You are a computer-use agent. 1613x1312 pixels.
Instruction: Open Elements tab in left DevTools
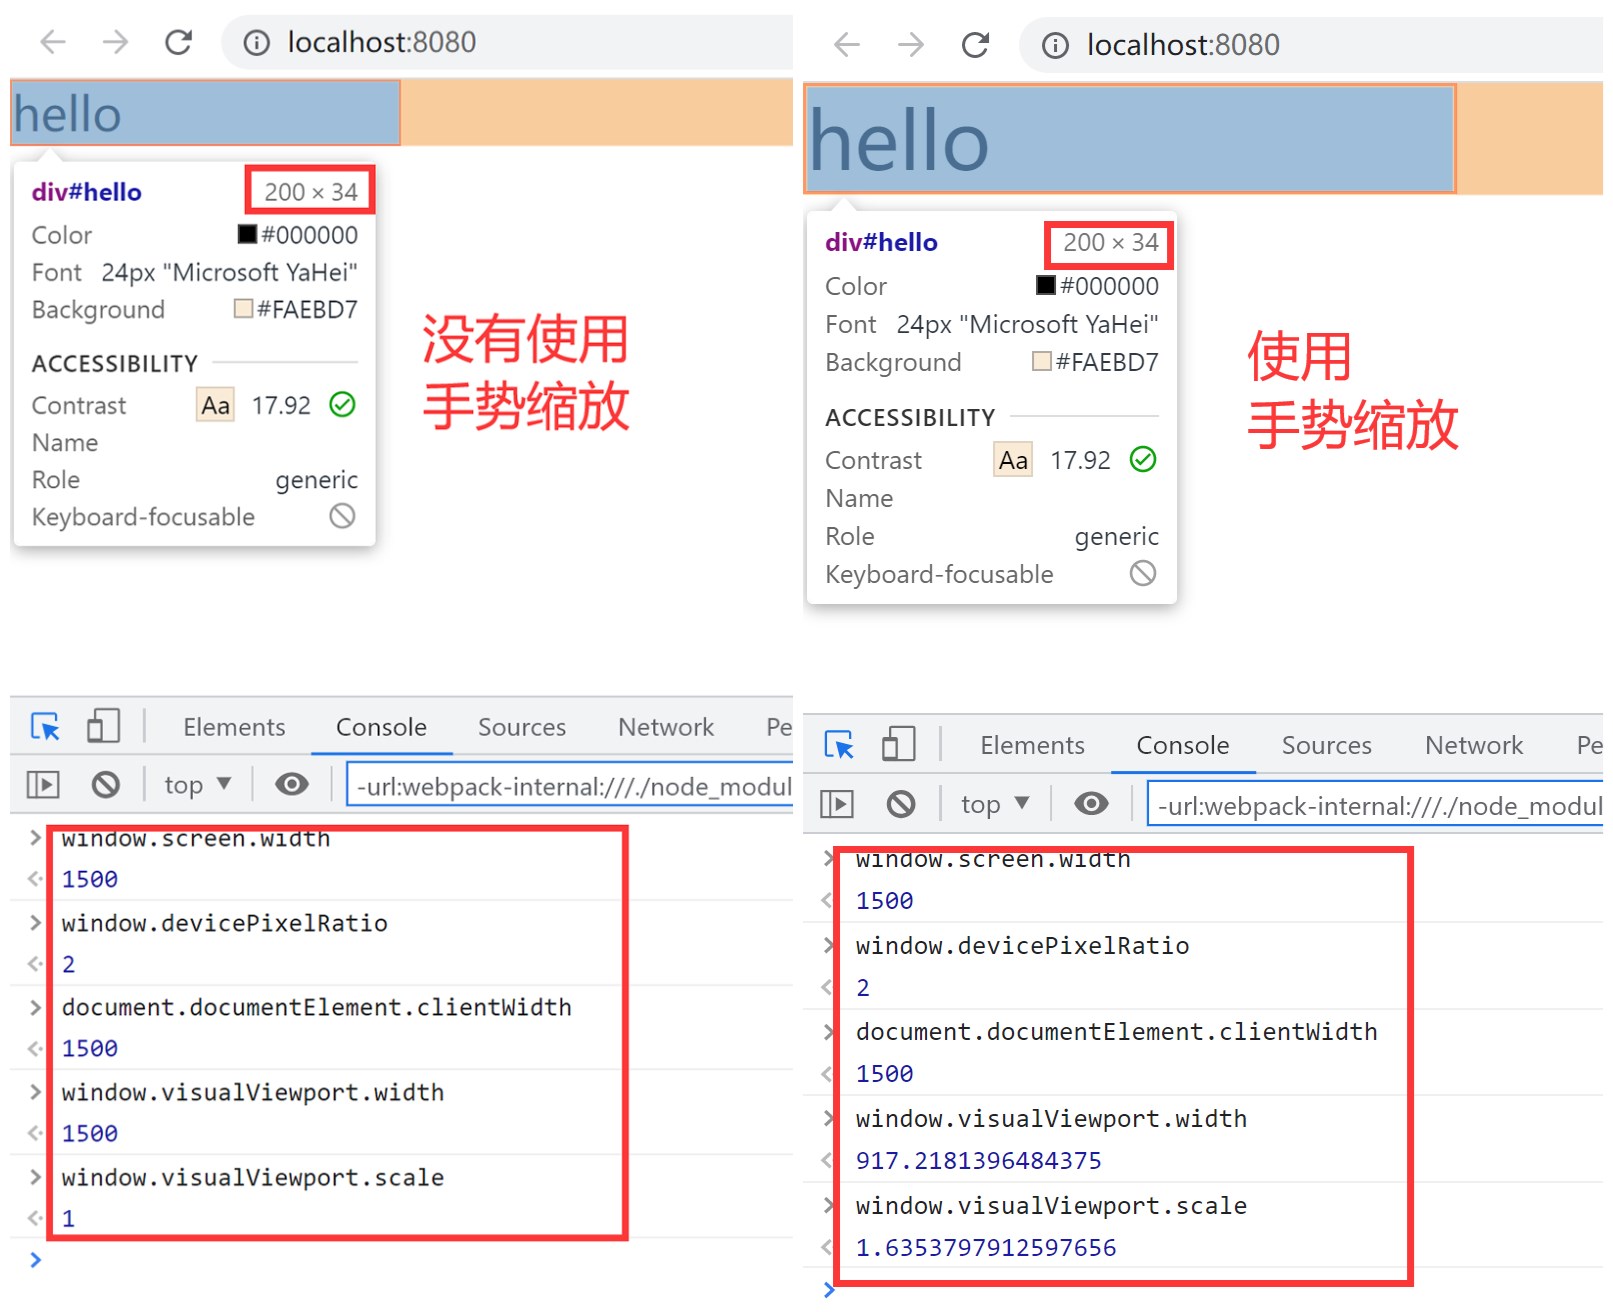[x=234, y=727]
